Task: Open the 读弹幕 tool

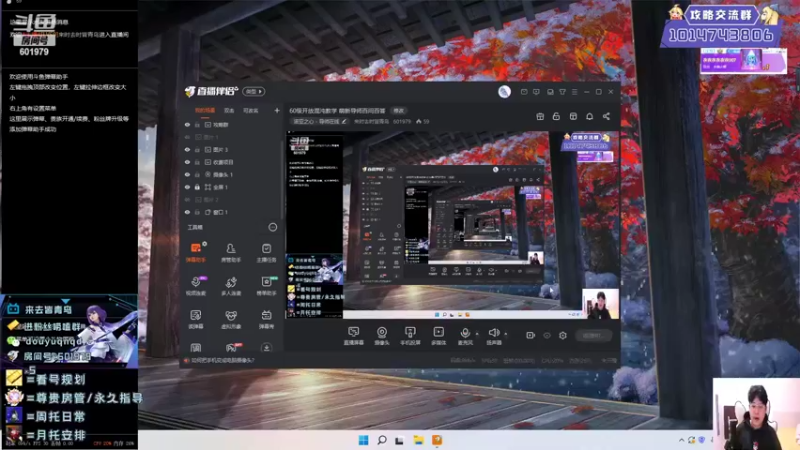Action: [x=196, y=319]
